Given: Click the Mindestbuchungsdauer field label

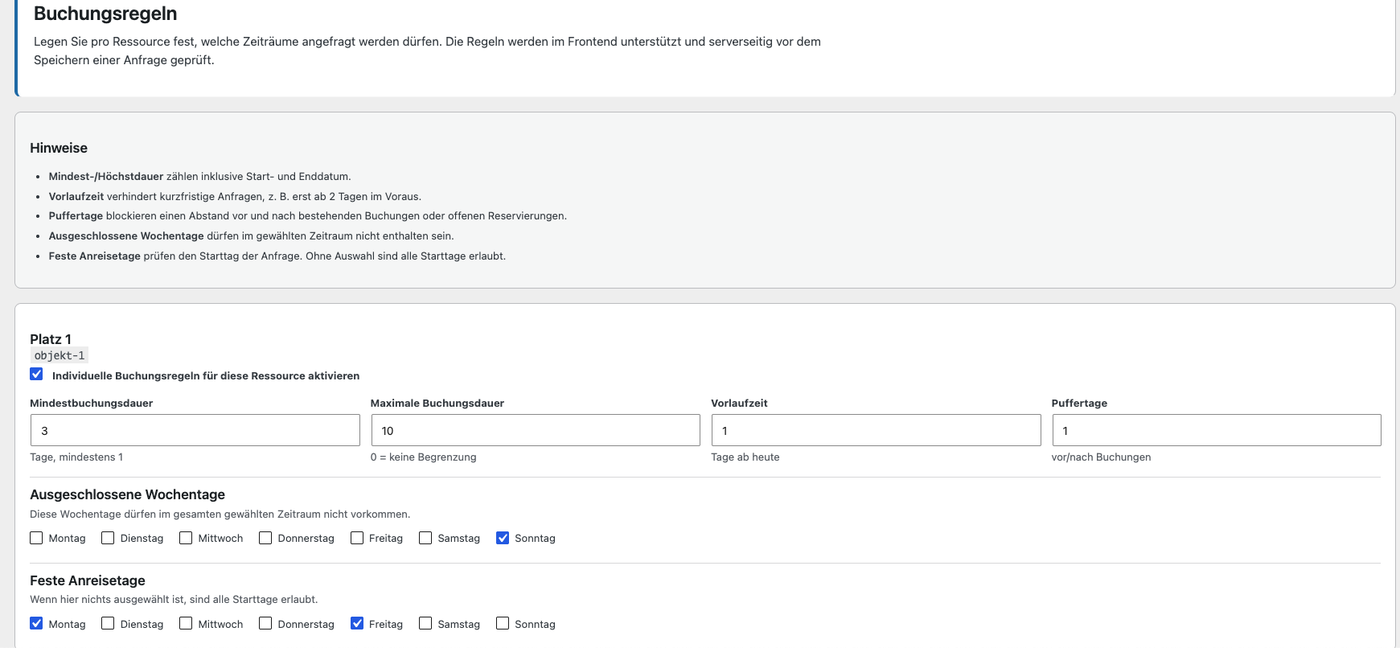Looking at the screenshot, I should coord(91,403).
